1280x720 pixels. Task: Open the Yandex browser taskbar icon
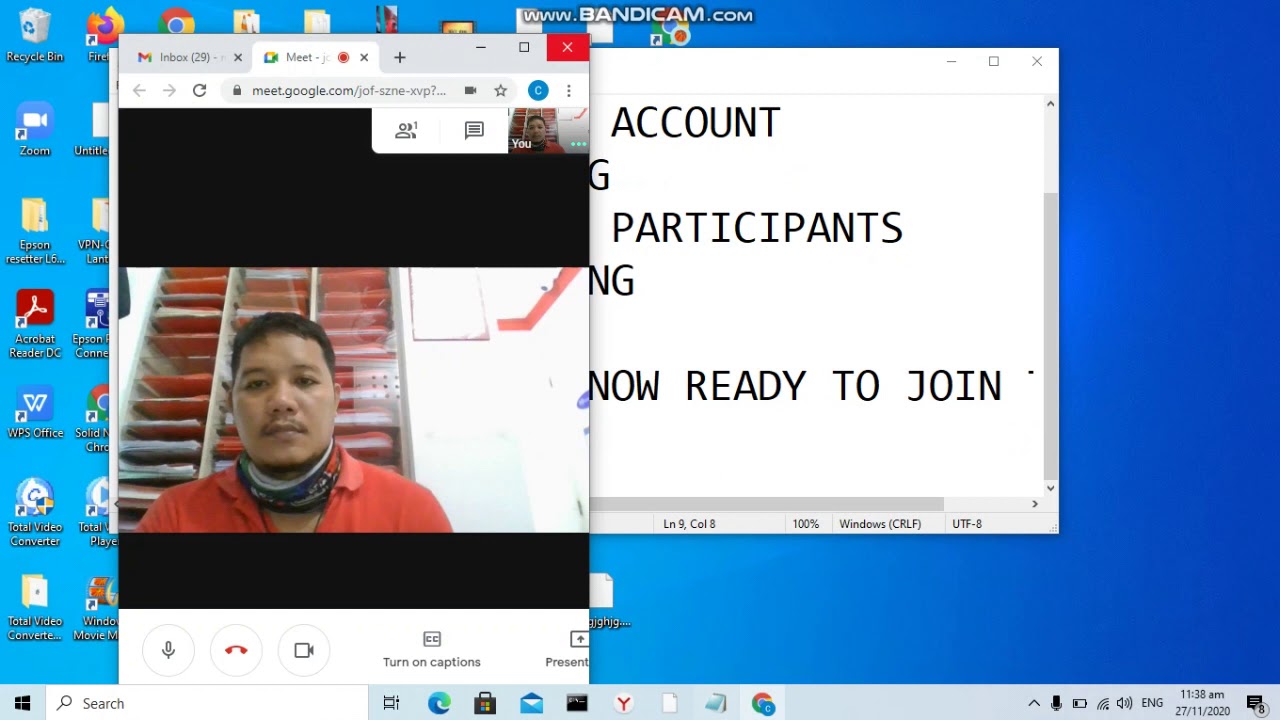click(x=623, y=703)
